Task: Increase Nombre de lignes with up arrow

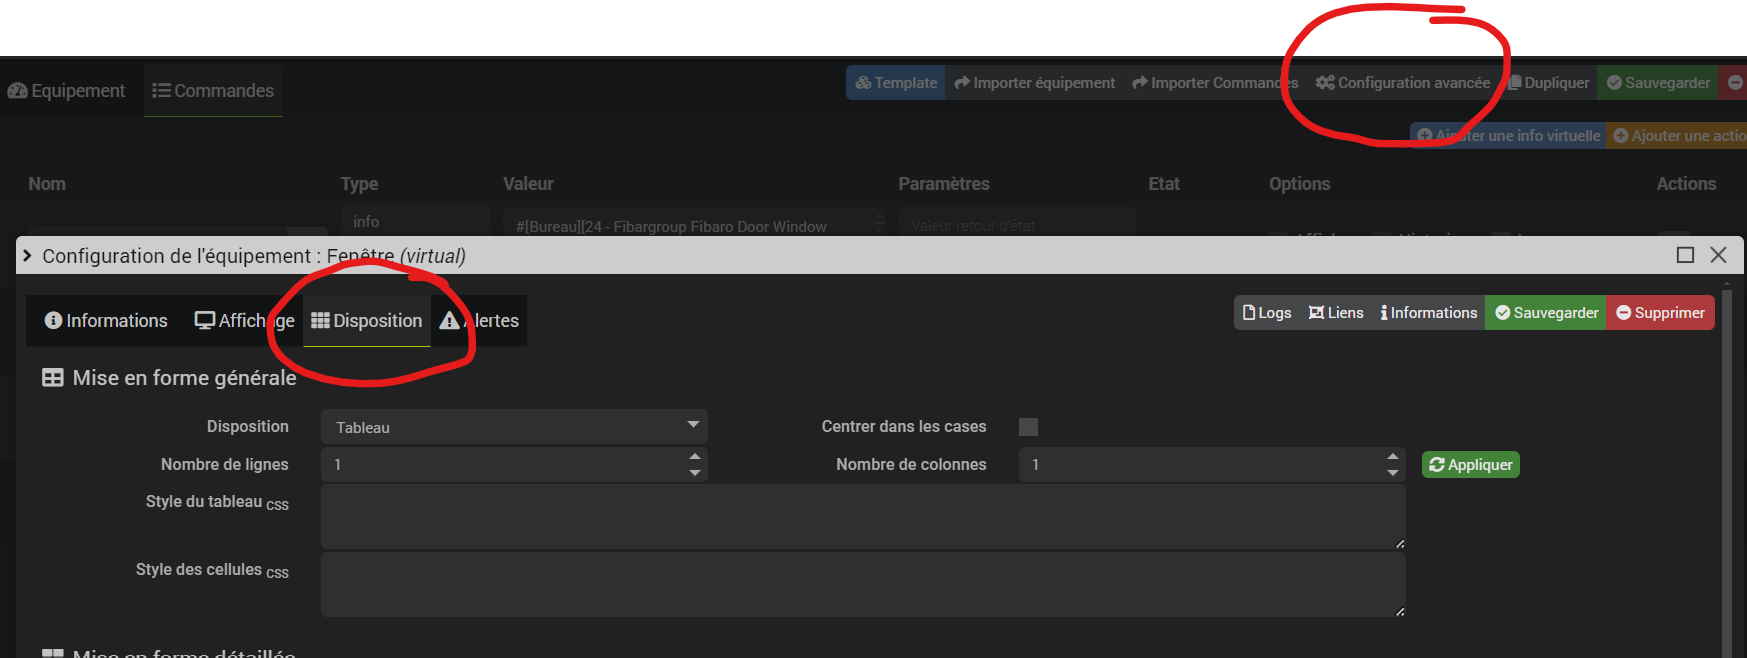Action: pyautogui.click(x=695, y=457)
